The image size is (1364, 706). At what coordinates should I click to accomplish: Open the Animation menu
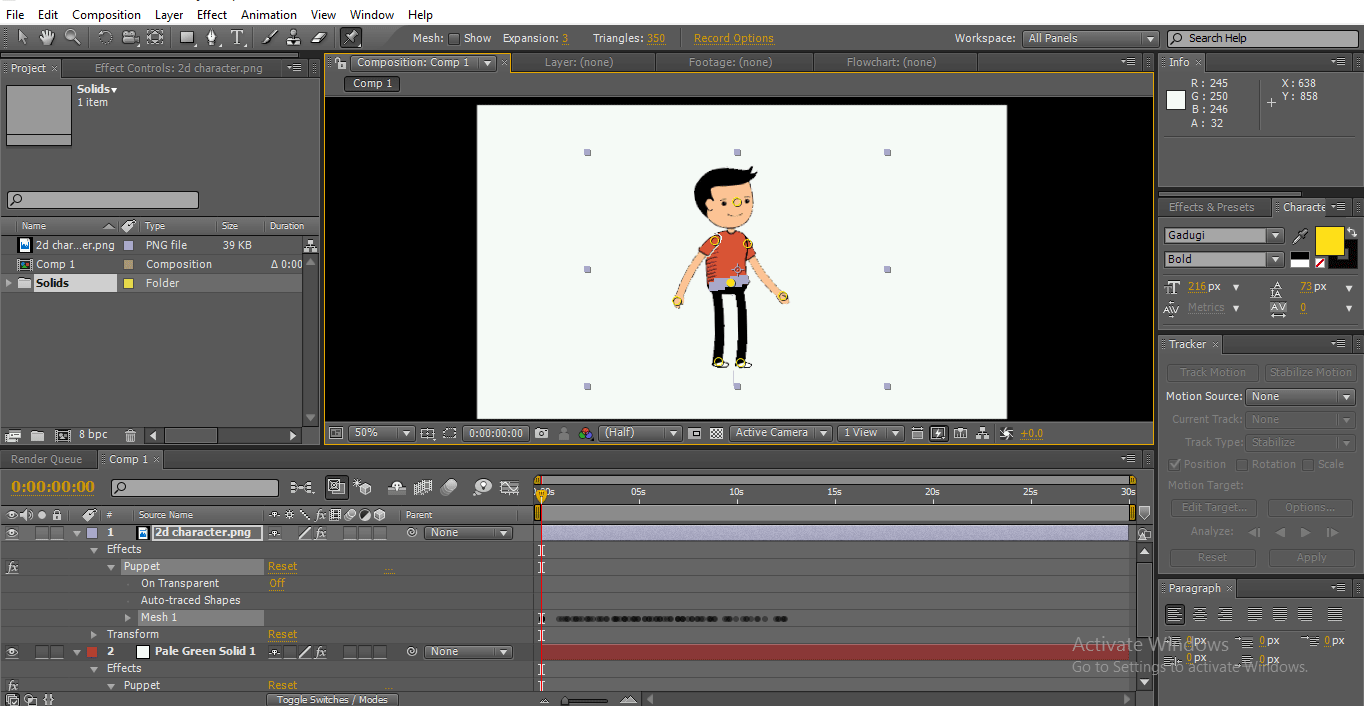point(268,14)
